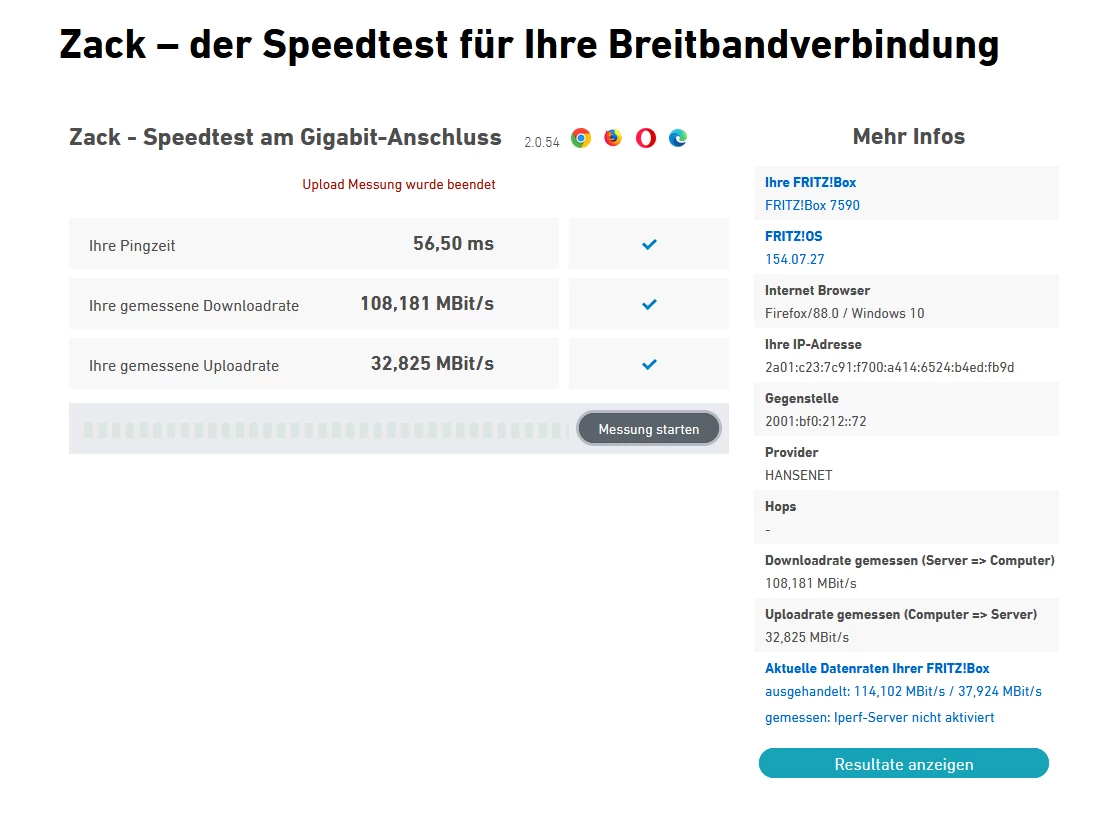Click the 108,181 MBit/s download result
The width and height of the screenshot is (1097, 815).
tap(427, 304)
